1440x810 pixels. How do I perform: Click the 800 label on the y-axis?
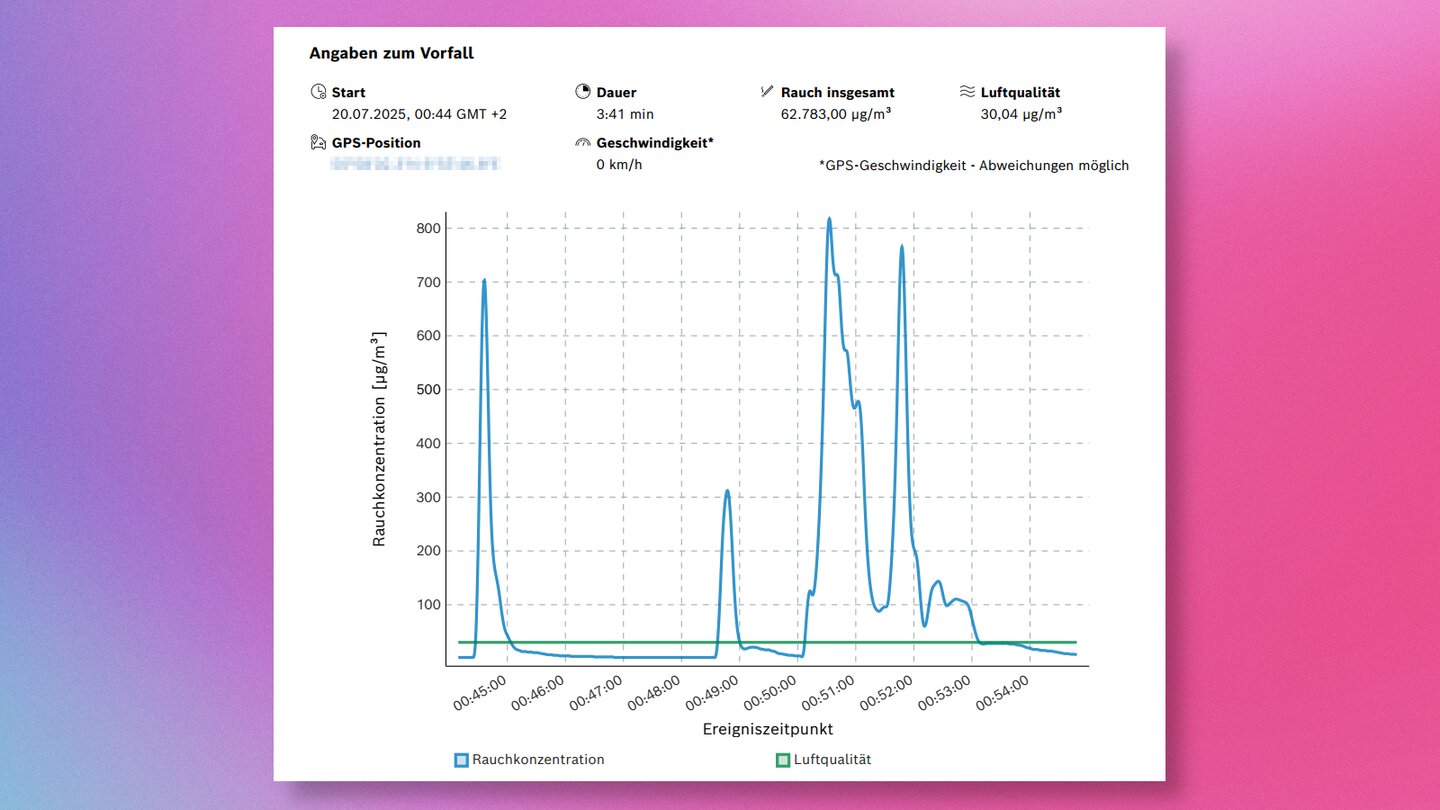[x=428, y=228]
